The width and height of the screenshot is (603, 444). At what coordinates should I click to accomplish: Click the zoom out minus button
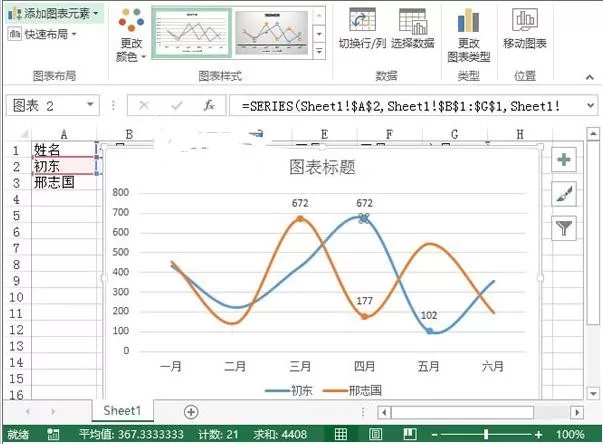pos(434,435)
